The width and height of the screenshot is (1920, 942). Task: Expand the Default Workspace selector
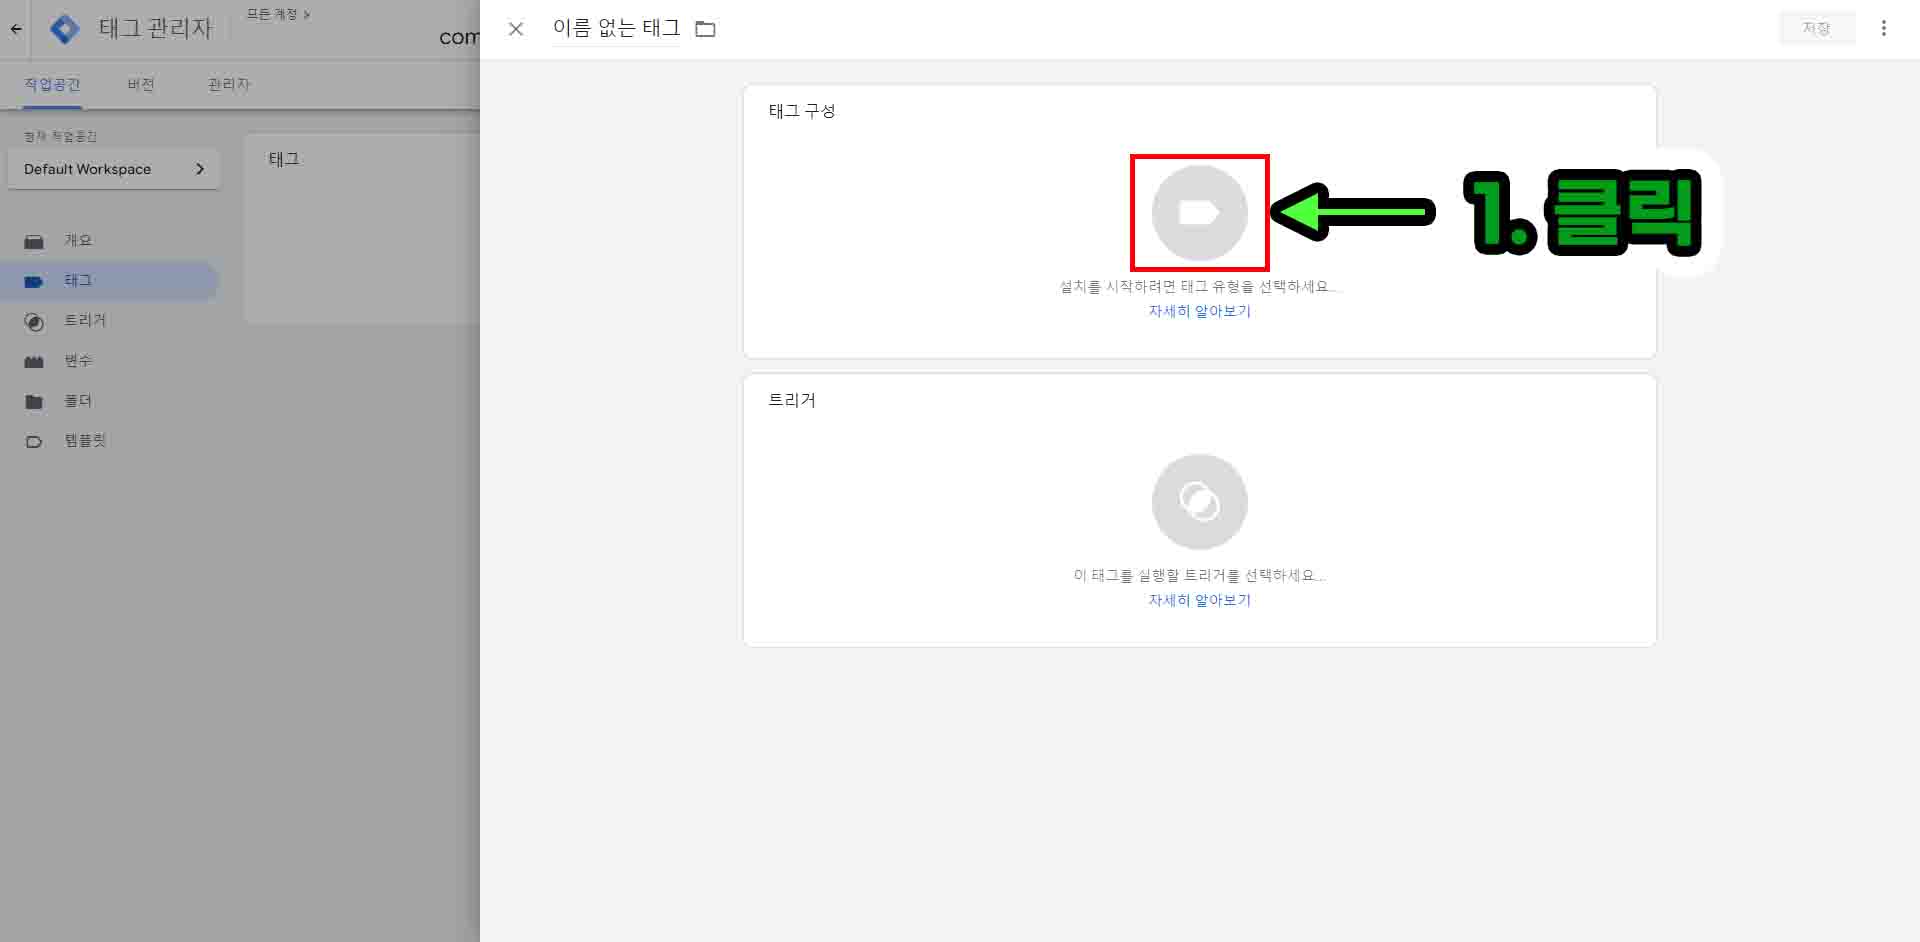[x=114, y=169]
